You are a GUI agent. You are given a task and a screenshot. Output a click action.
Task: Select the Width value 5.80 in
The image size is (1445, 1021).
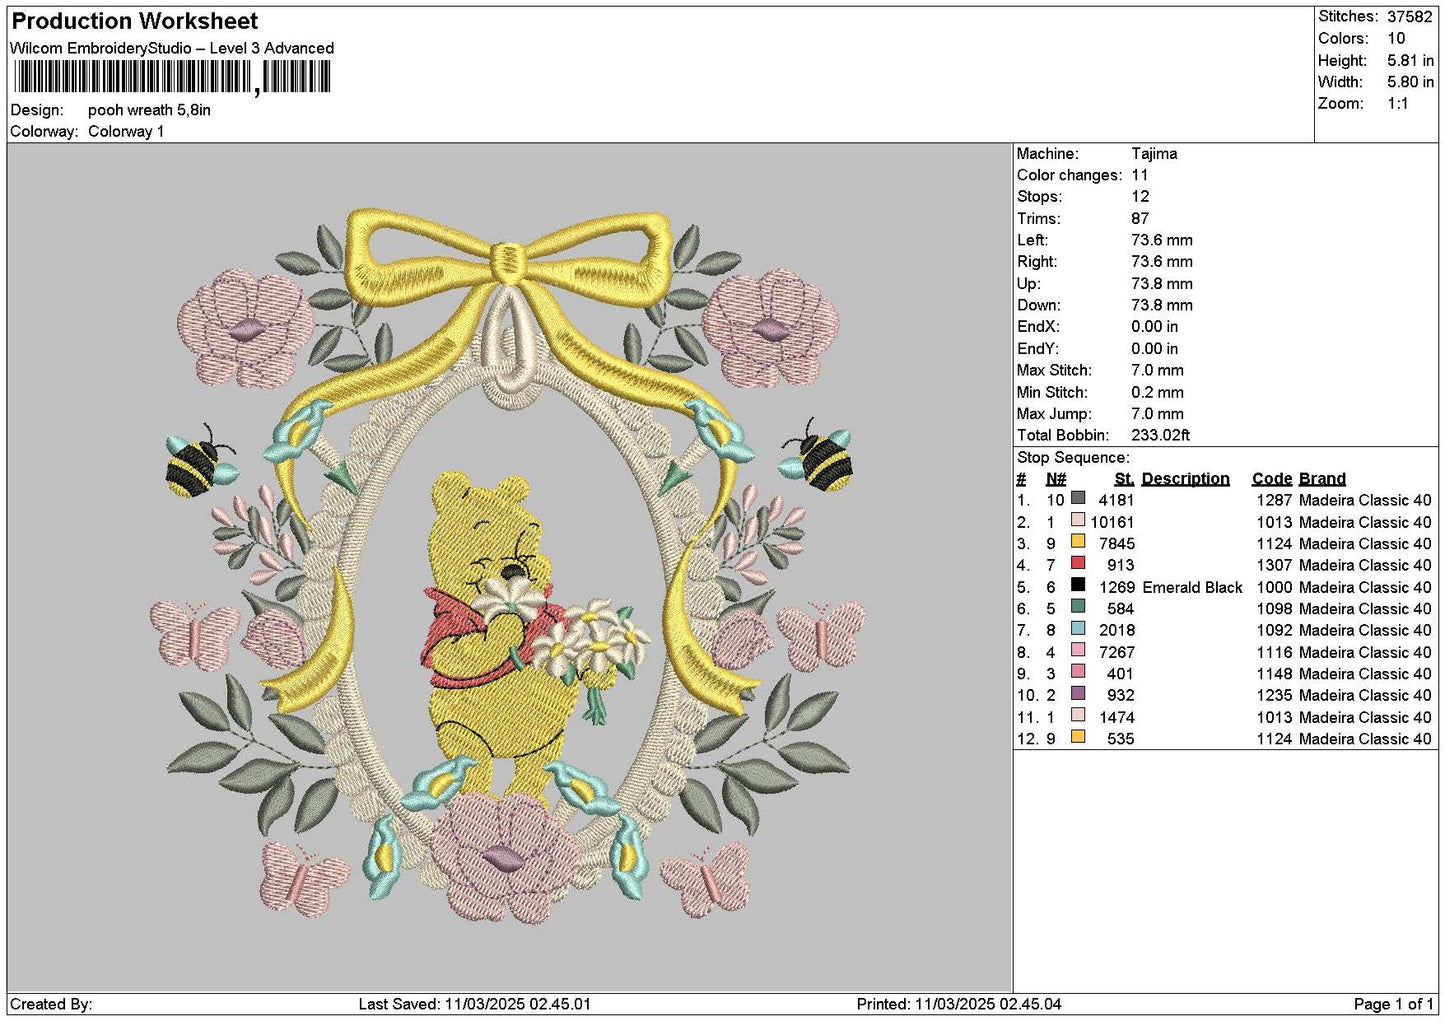(x=1410, y=82)
